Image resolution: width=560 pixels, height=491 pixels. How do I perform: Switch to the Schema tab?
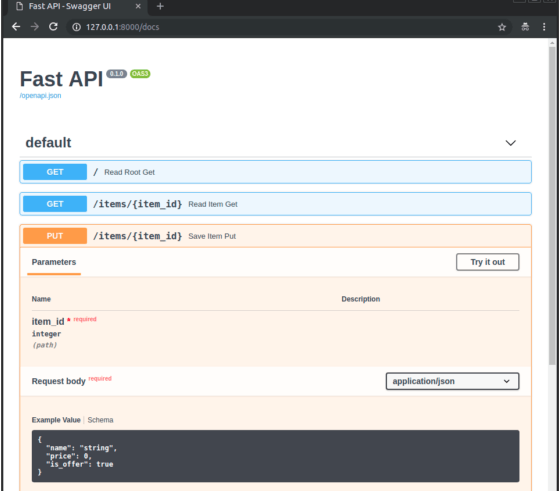[x=100, y=420]
